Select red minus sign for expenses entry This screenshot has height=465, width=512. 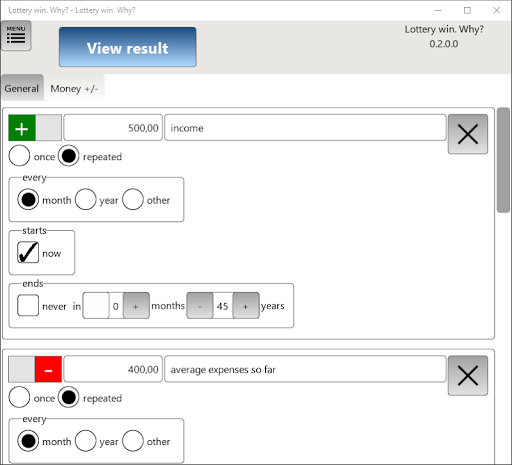pos(48,369)
